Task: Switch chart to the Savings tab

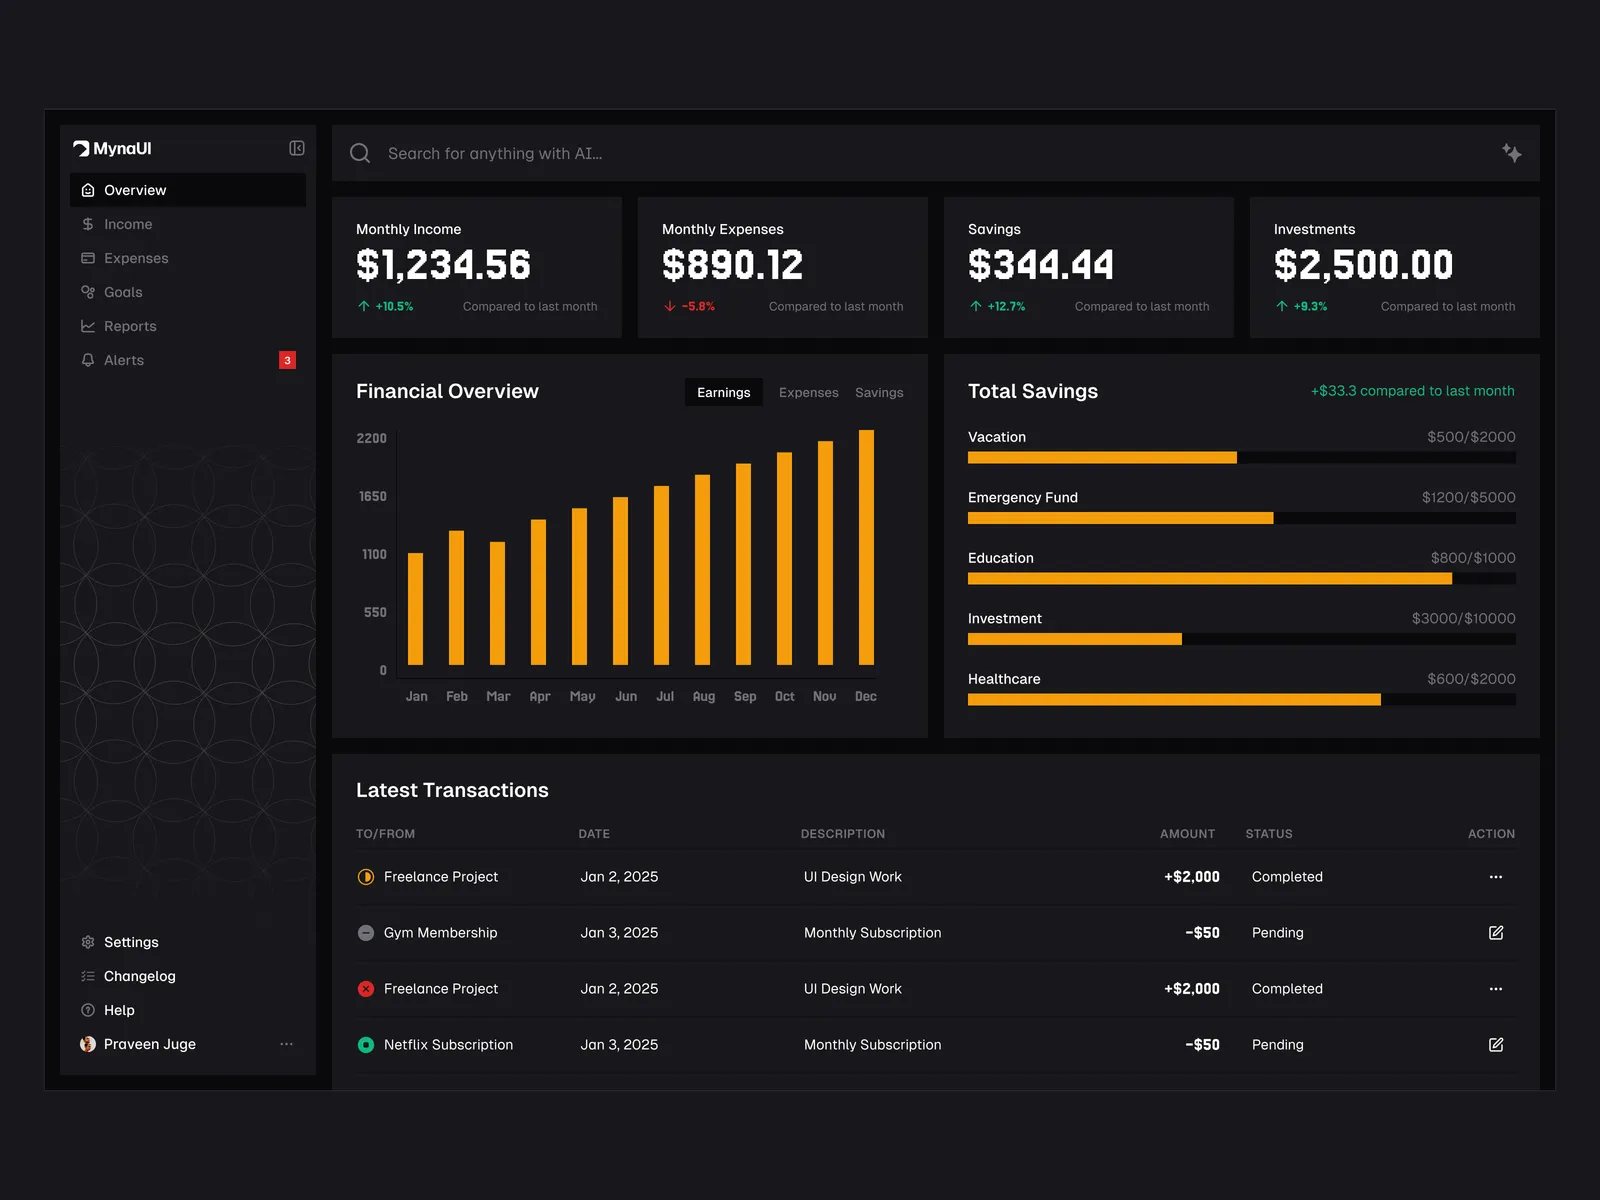Action: click(x=878, y=392)
